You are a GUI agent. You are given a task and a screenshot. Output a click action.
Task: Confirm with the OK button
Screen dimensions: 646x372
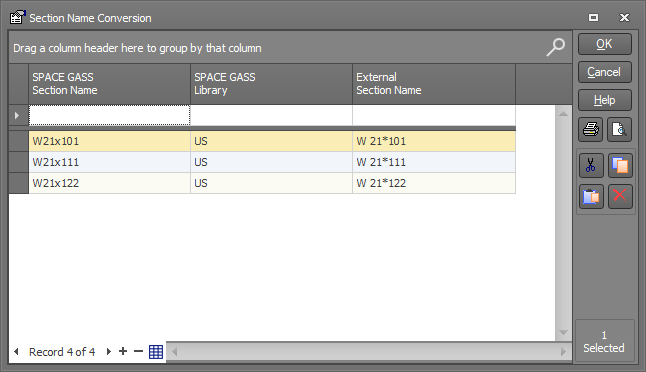[604, 44]
